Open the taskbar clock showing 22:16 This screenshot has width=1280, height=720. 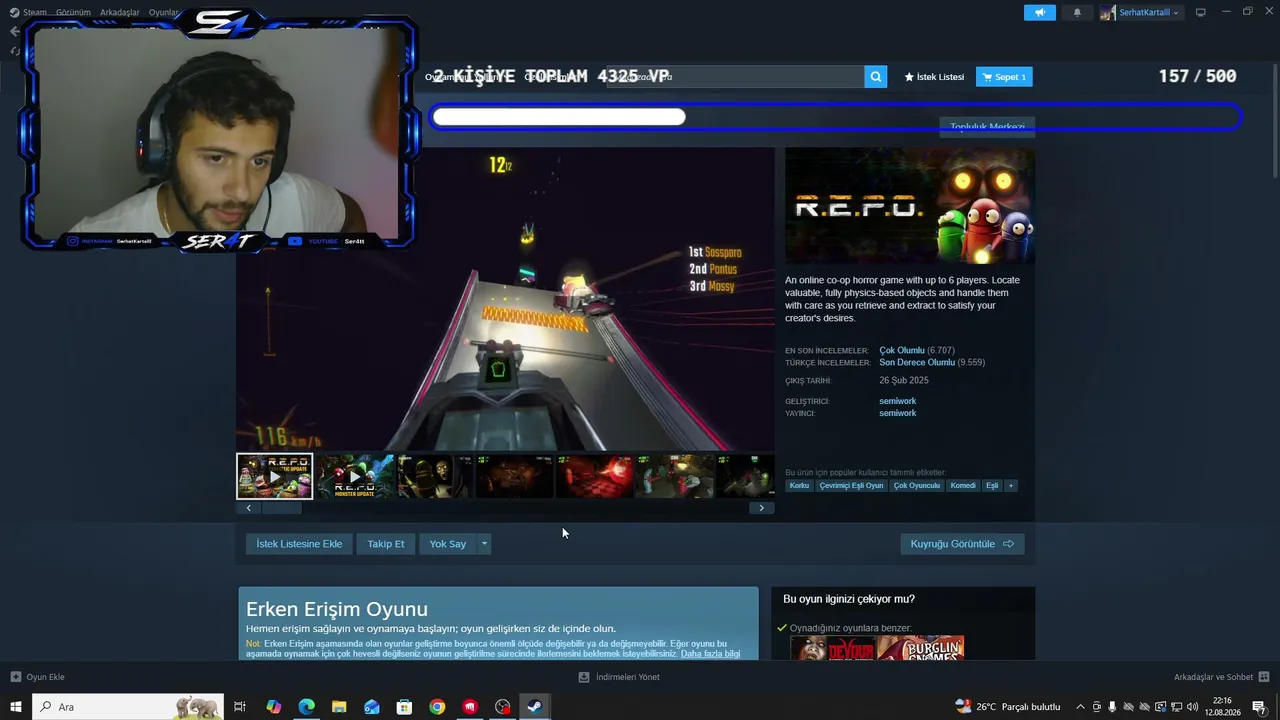pos(1221,707)
